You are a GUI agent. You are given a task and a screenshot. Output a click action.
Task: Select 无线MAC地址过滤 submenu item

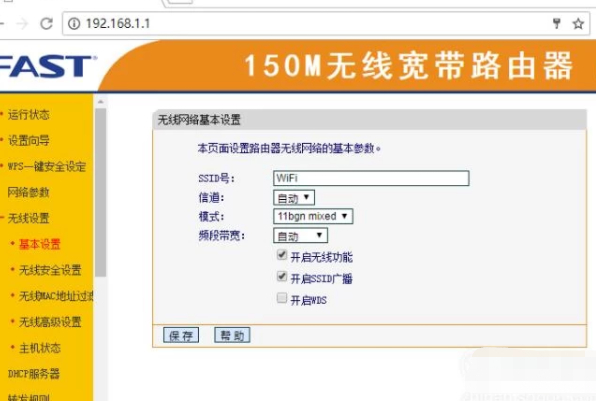56,296
